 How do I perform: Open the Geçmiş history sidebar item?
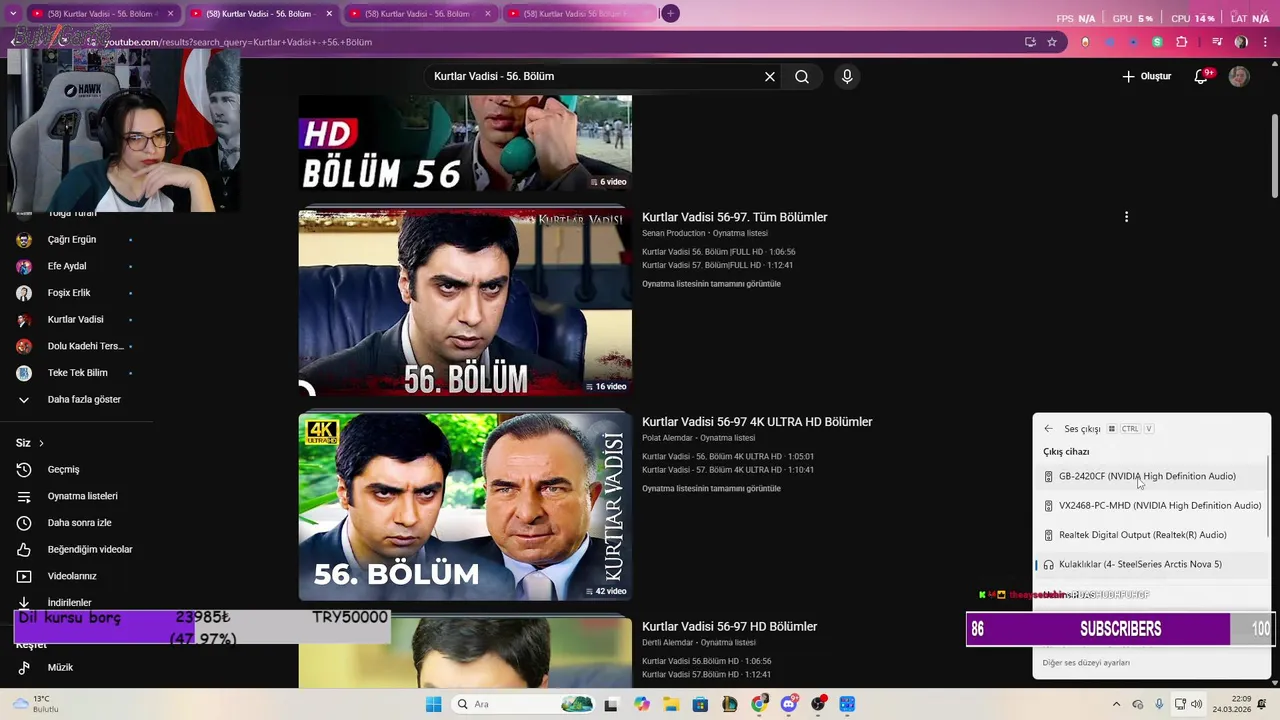63,469
